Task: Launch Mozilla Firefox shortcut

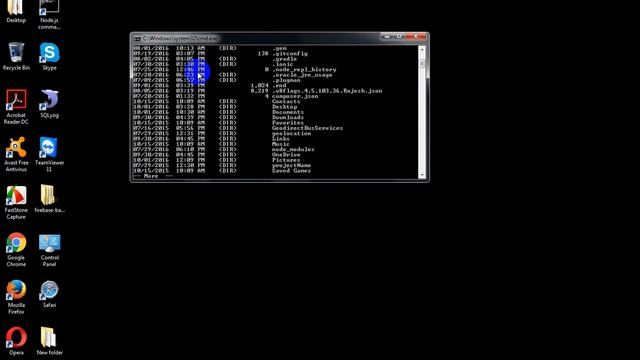Action: click(x=16, y=297)
